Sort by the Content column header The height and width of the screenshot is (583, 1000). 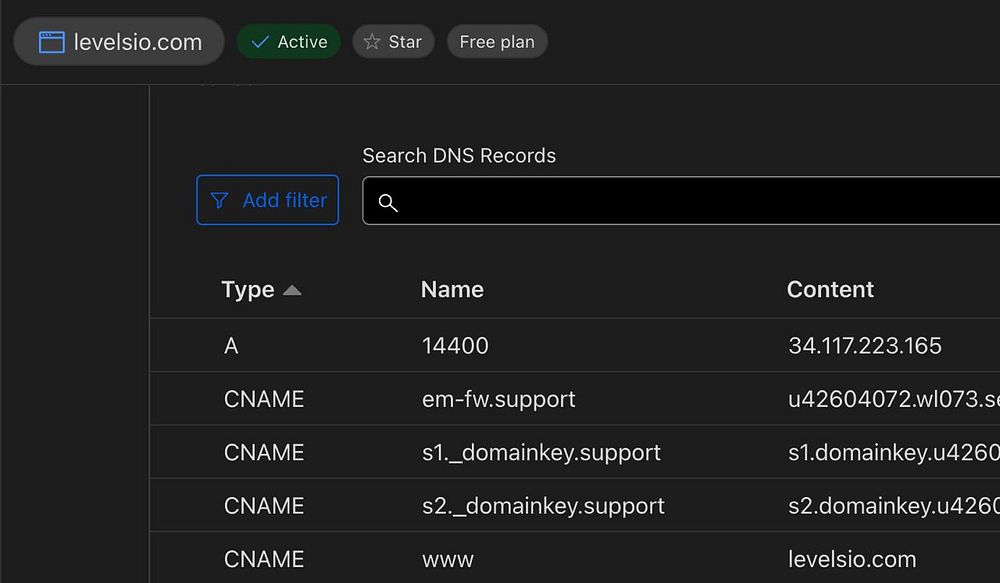point(830,290)
